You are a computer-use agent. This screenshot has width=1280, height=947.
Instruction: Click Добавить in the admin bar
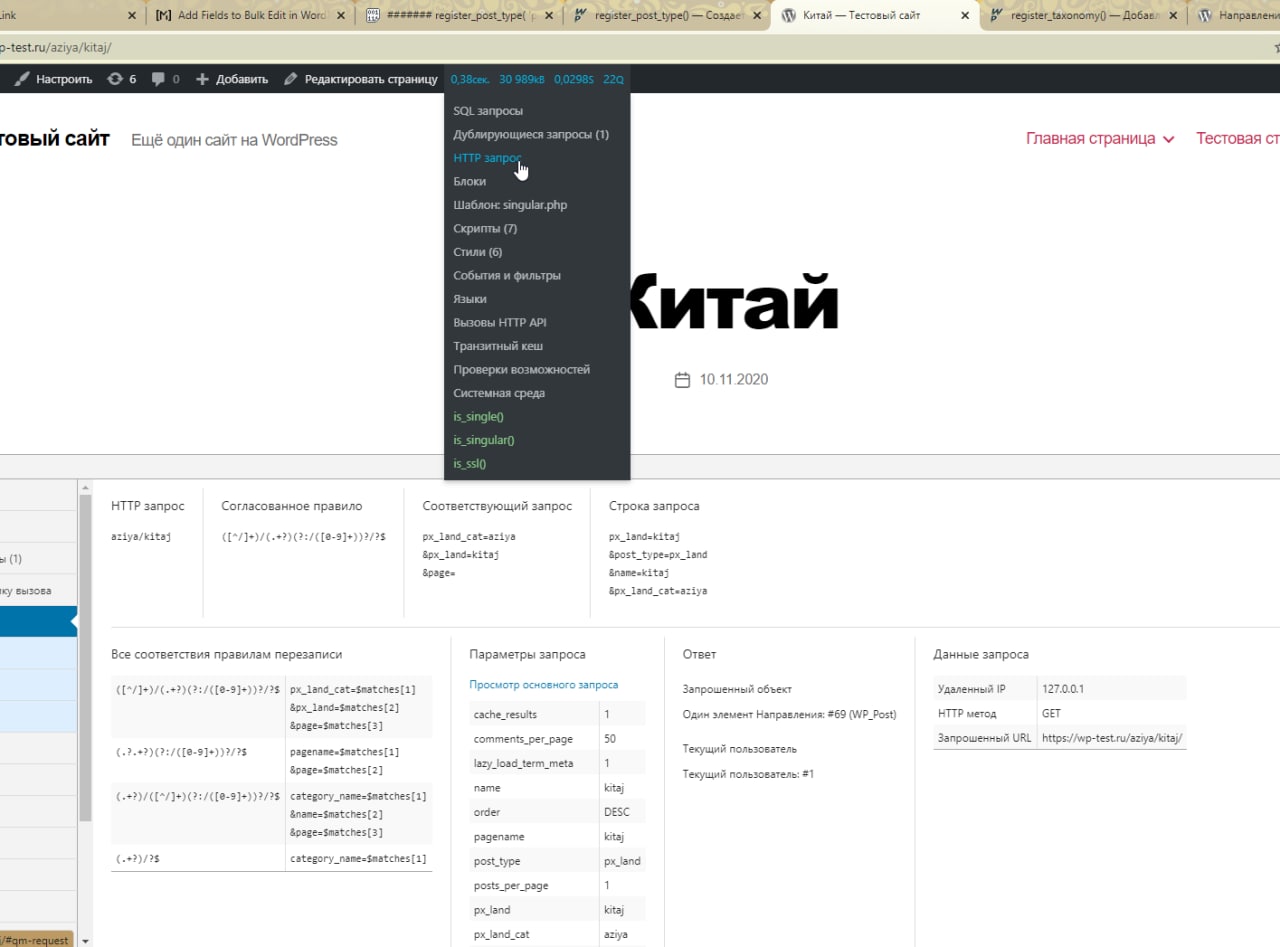pos(242,79)
